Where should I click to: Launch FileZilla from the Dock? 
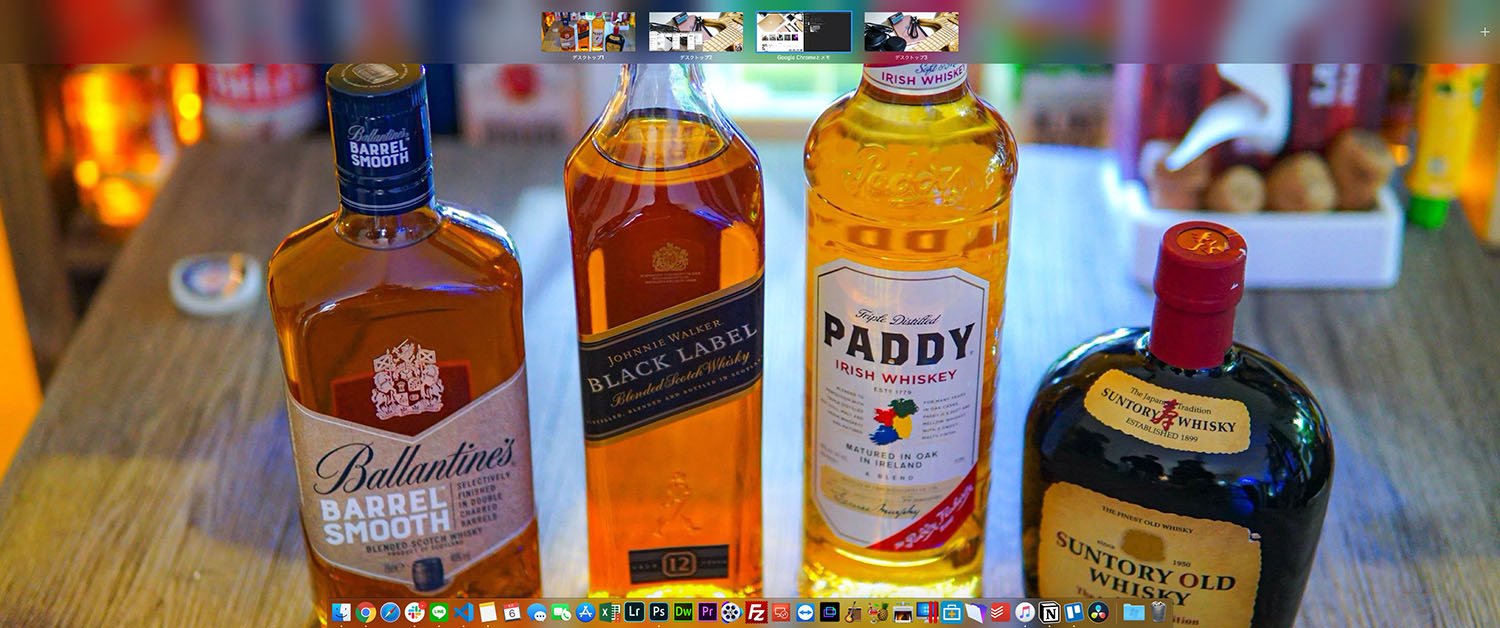coord(757,612)
